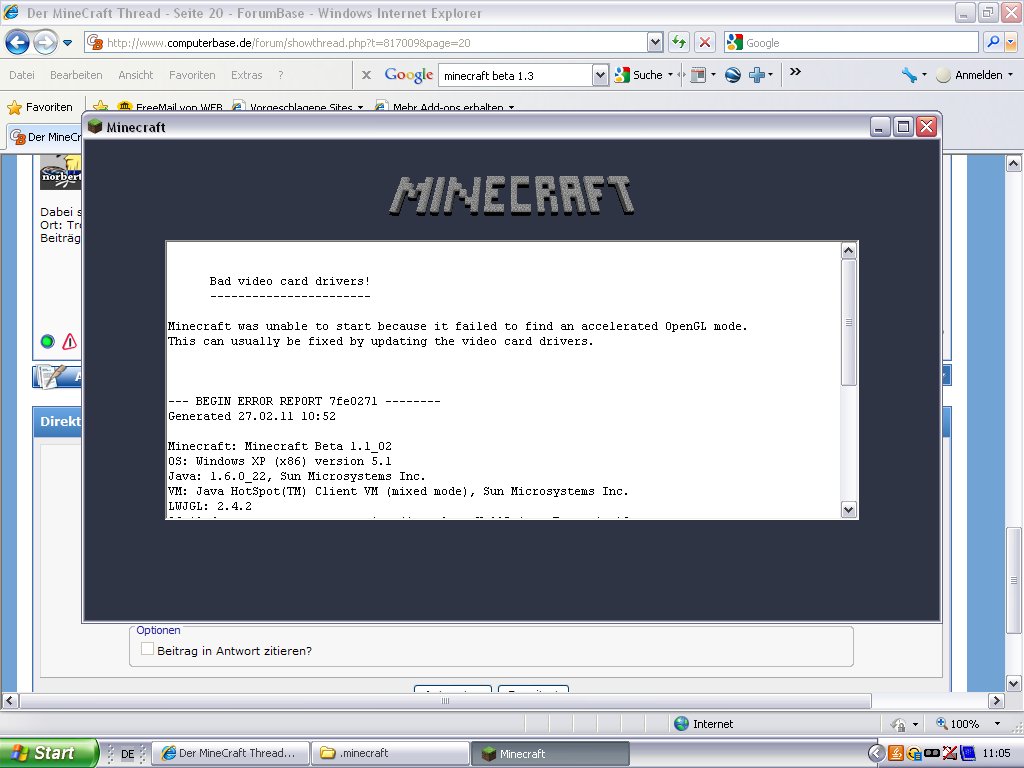This screenshot has width=1024, height=768.
Task: Click the page scroll-up arrow in Internet Explorer
Action: [1014, 163]
